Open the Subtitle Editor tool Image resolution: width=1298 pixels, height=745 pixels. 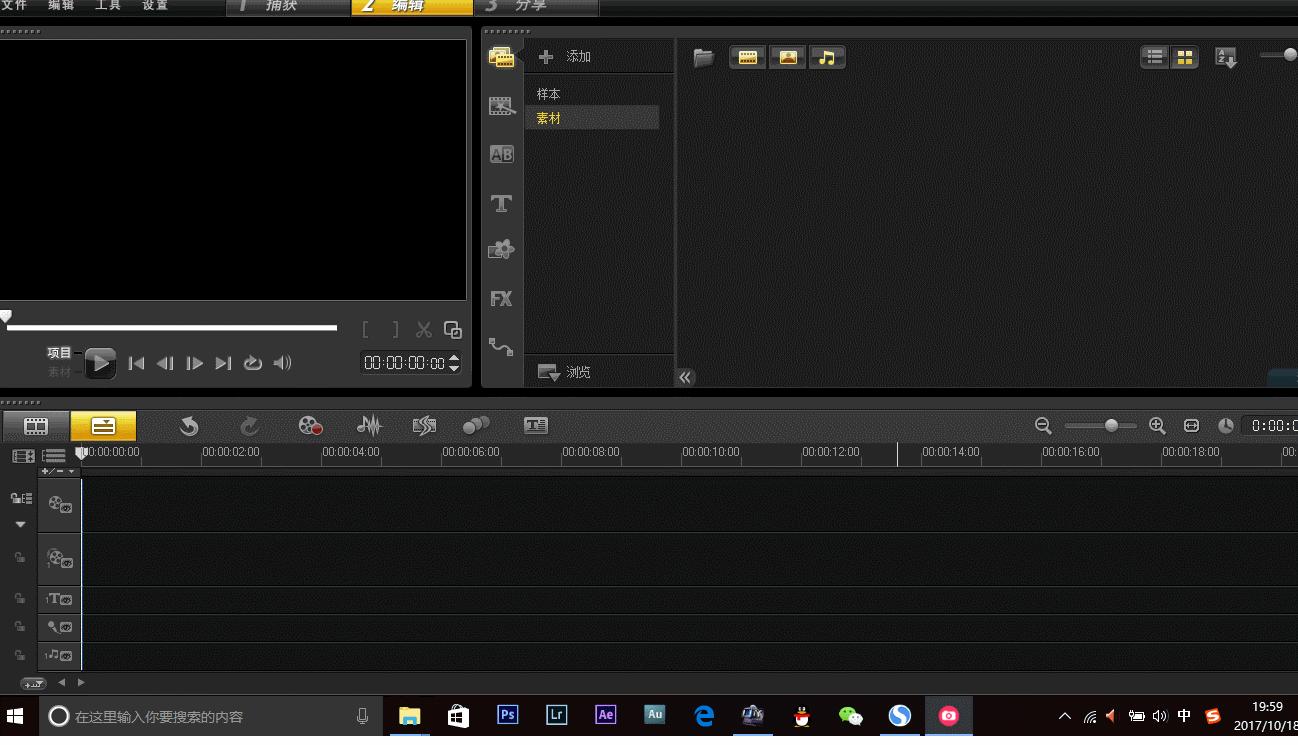coord(536,426)
